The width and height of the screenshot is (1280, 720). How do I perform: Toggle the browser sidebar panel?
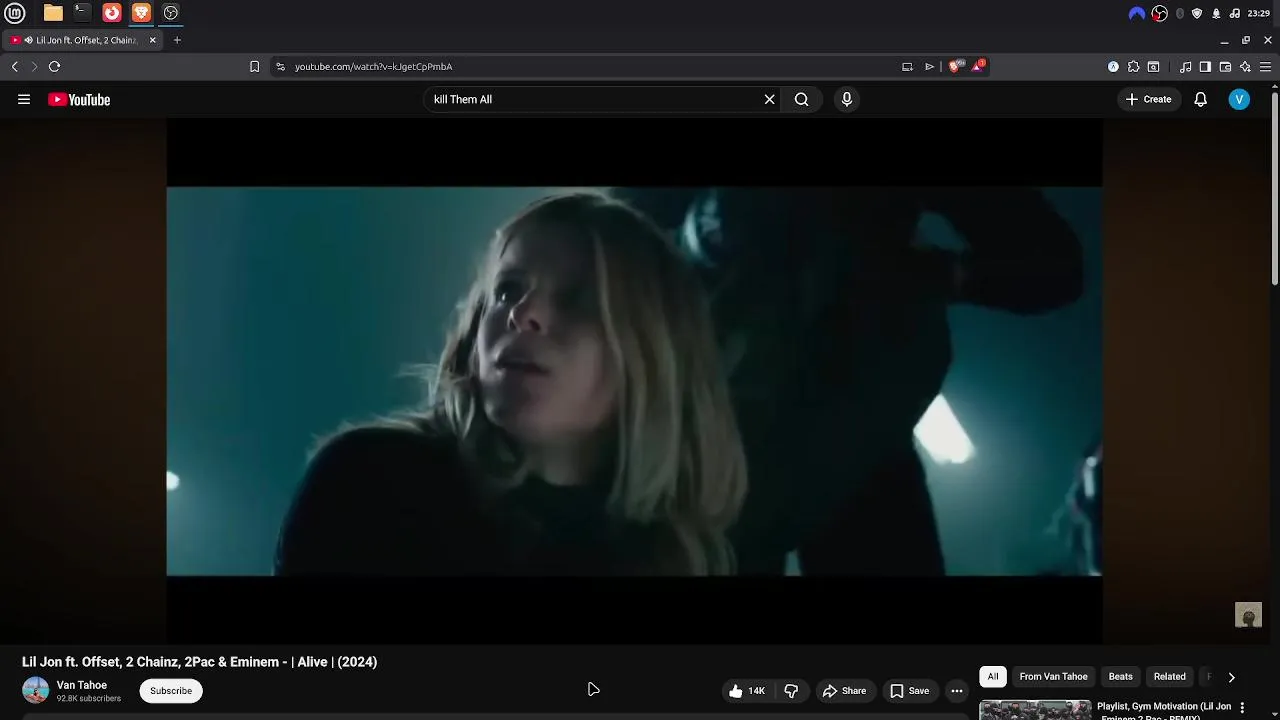click(x=1205, y=66)
